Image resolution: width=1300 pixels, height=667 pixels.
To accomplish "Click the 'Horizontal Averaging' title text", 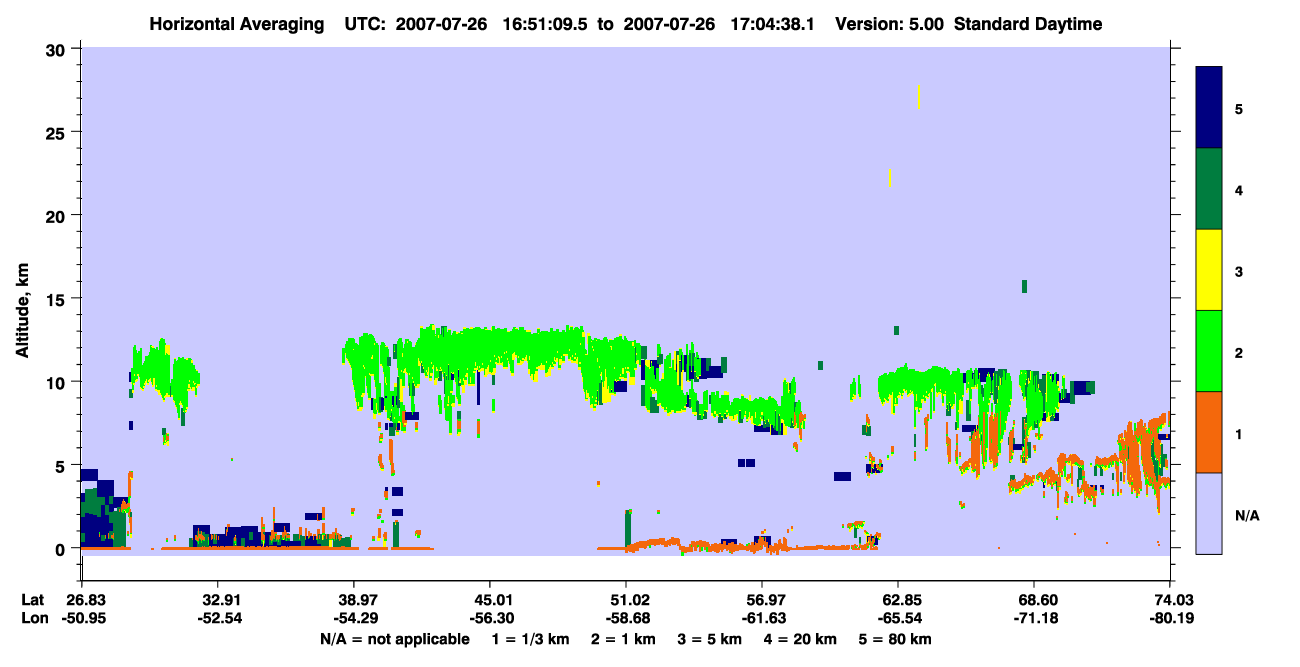I will click(235, 24).
